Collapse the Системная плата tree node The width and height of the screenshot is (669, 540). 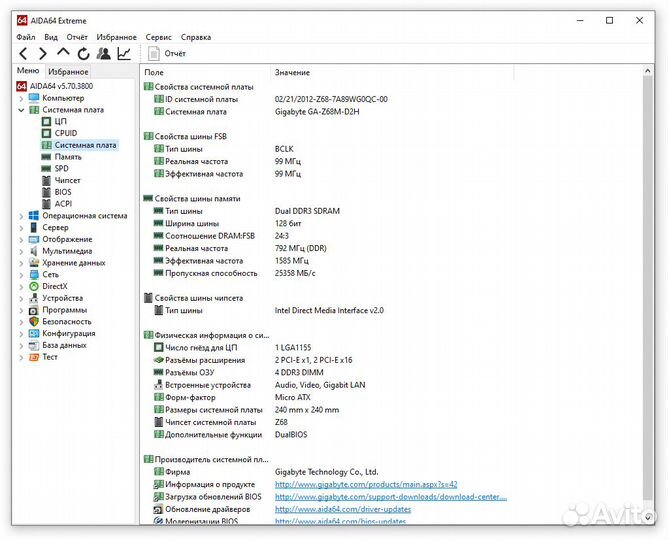(21, 110)
